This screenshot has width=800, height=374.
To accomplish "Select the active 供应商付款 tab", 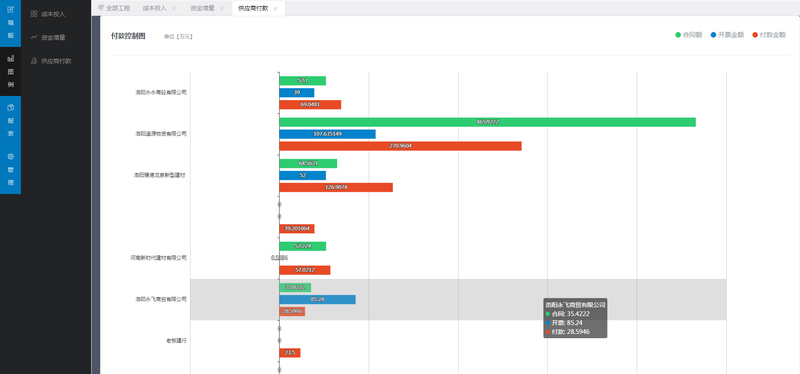I will tap(253, 8).
